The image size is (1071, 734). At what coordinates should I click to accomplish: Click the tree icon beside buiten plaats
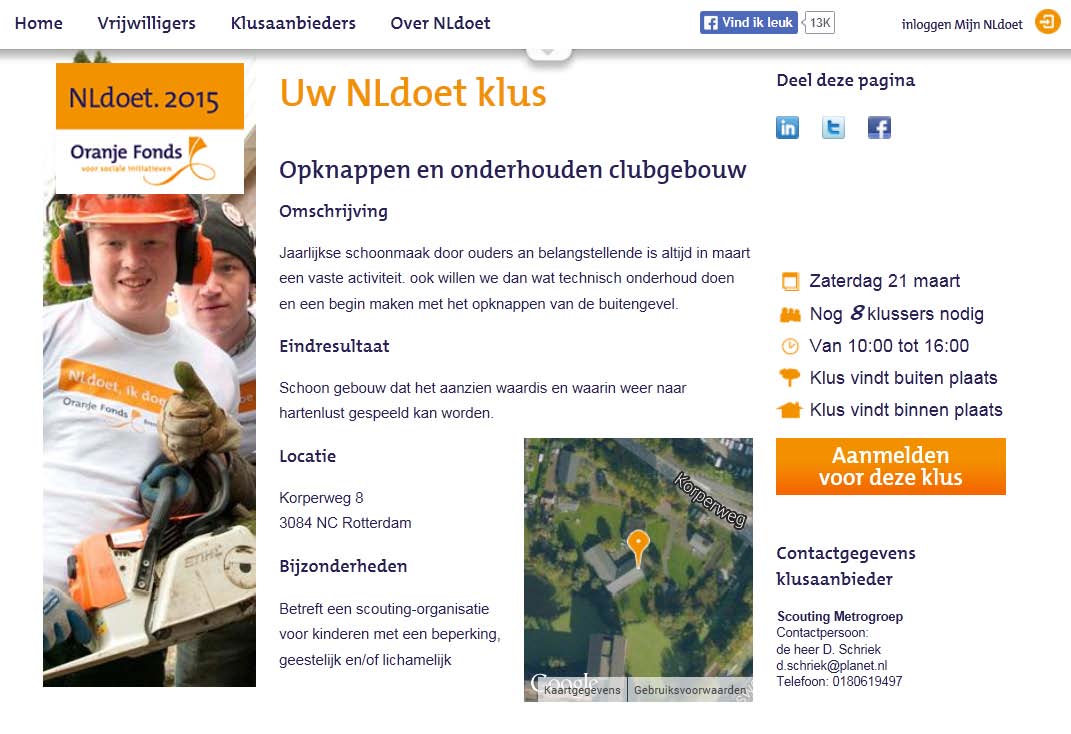pyautogui.click(x=790, y=378)
